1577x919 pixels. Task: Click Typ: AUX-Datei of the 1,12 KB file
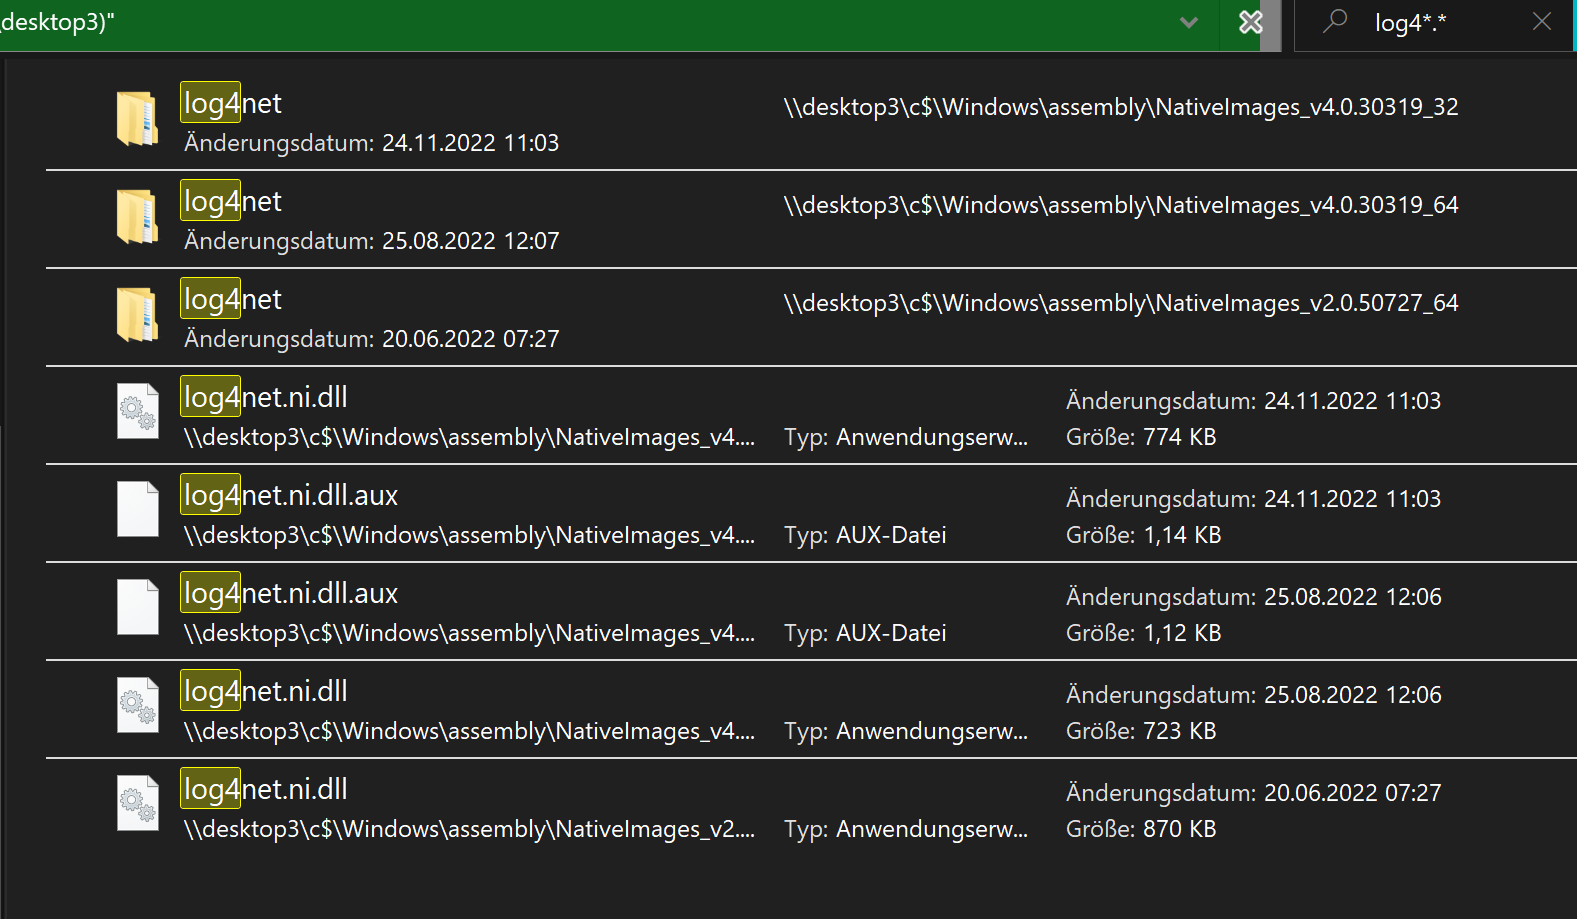point(865,633)
